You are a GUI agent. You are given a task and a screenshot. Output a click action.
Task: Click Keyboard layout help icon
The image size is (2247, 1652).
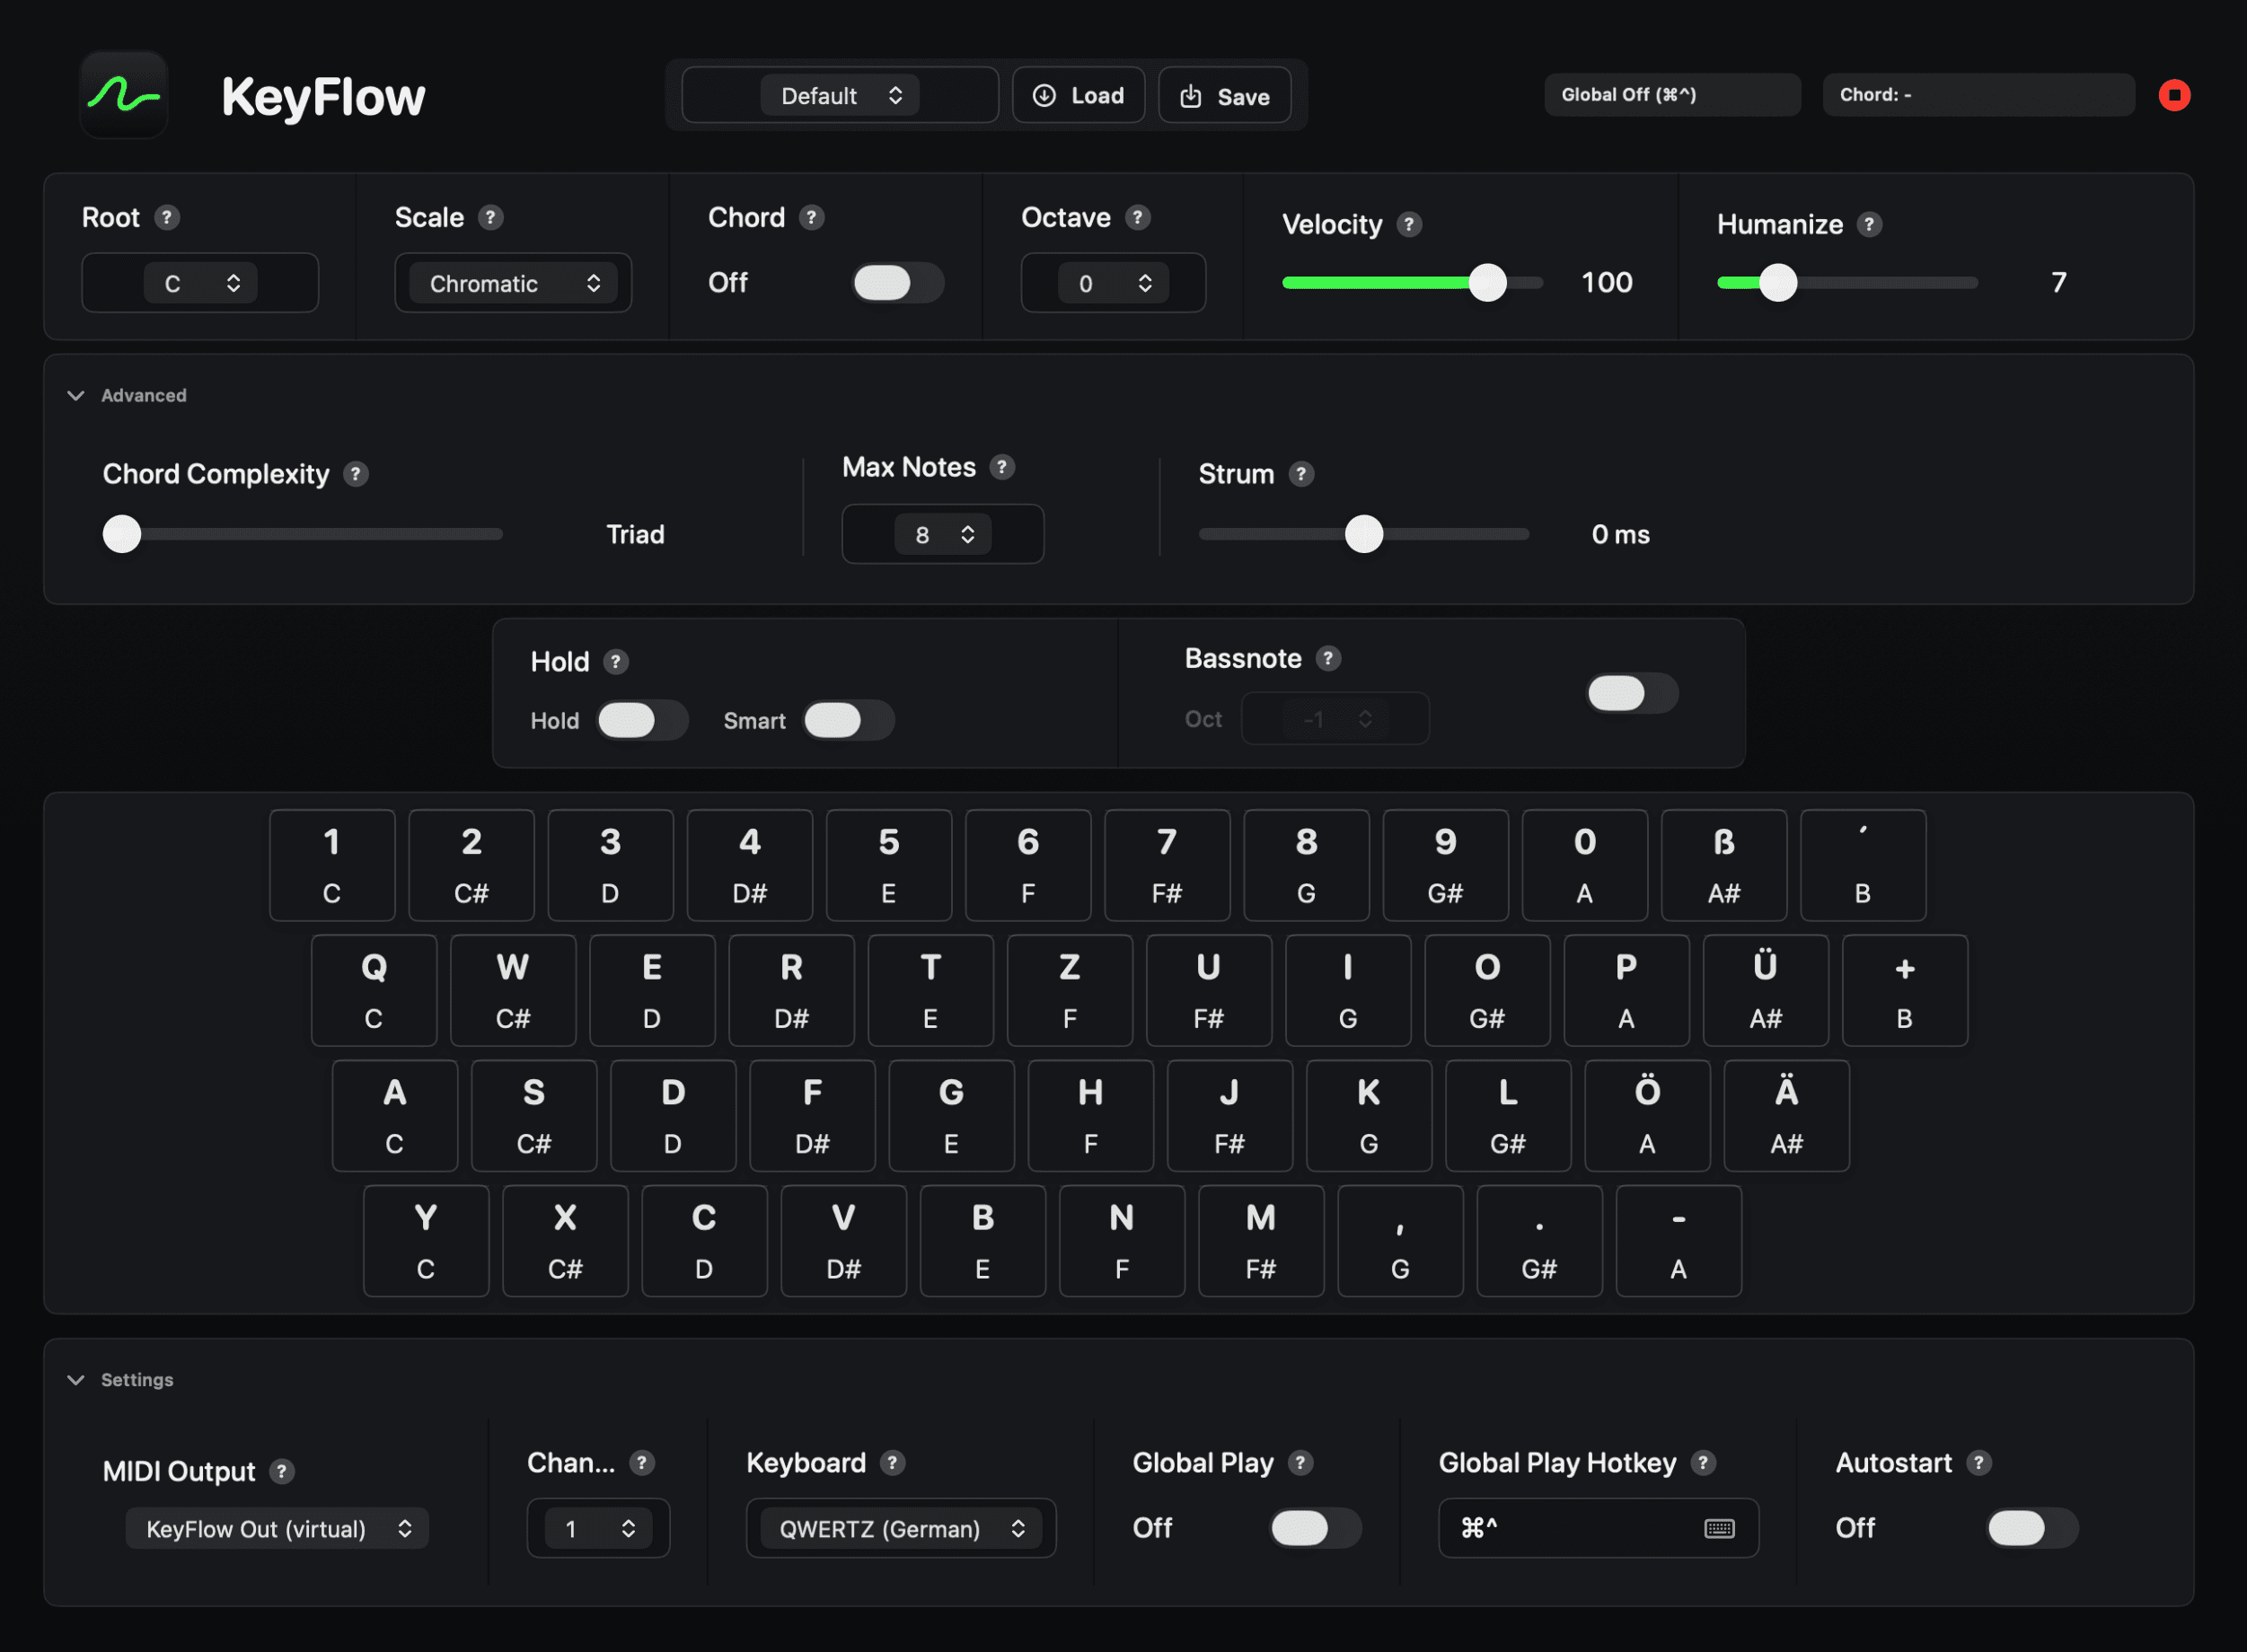click(893, 1463)
